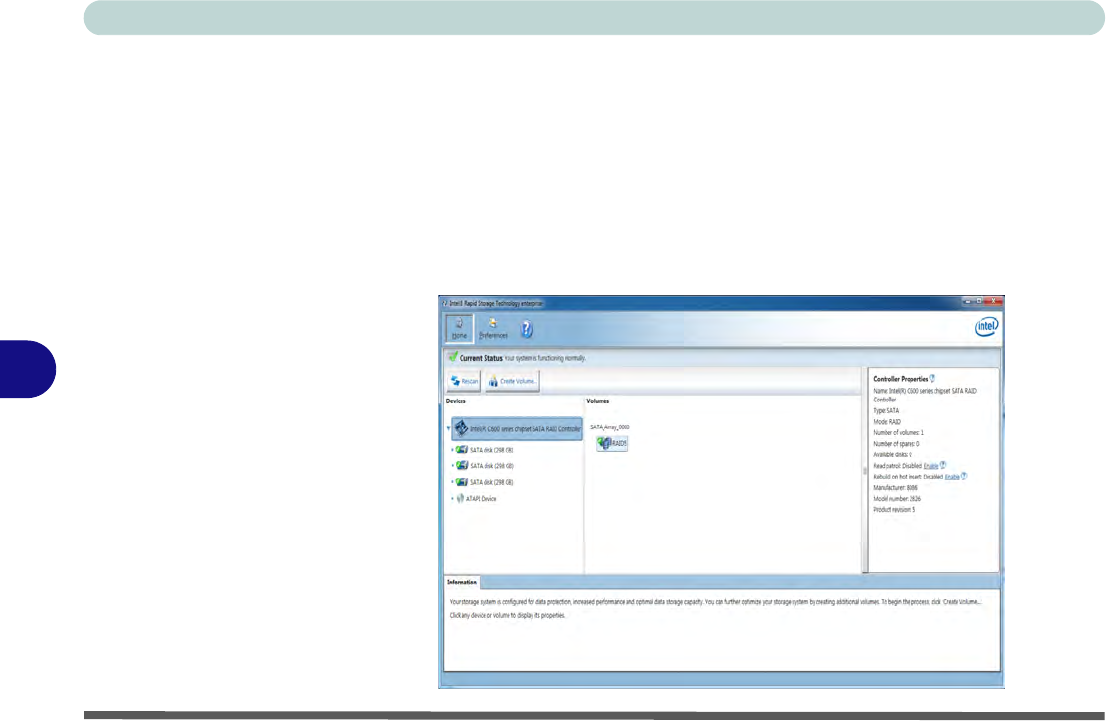Collapse the RAID Controller tree arrow
The width and height of the screenshot is (1106, 721).
pos(449,429)
